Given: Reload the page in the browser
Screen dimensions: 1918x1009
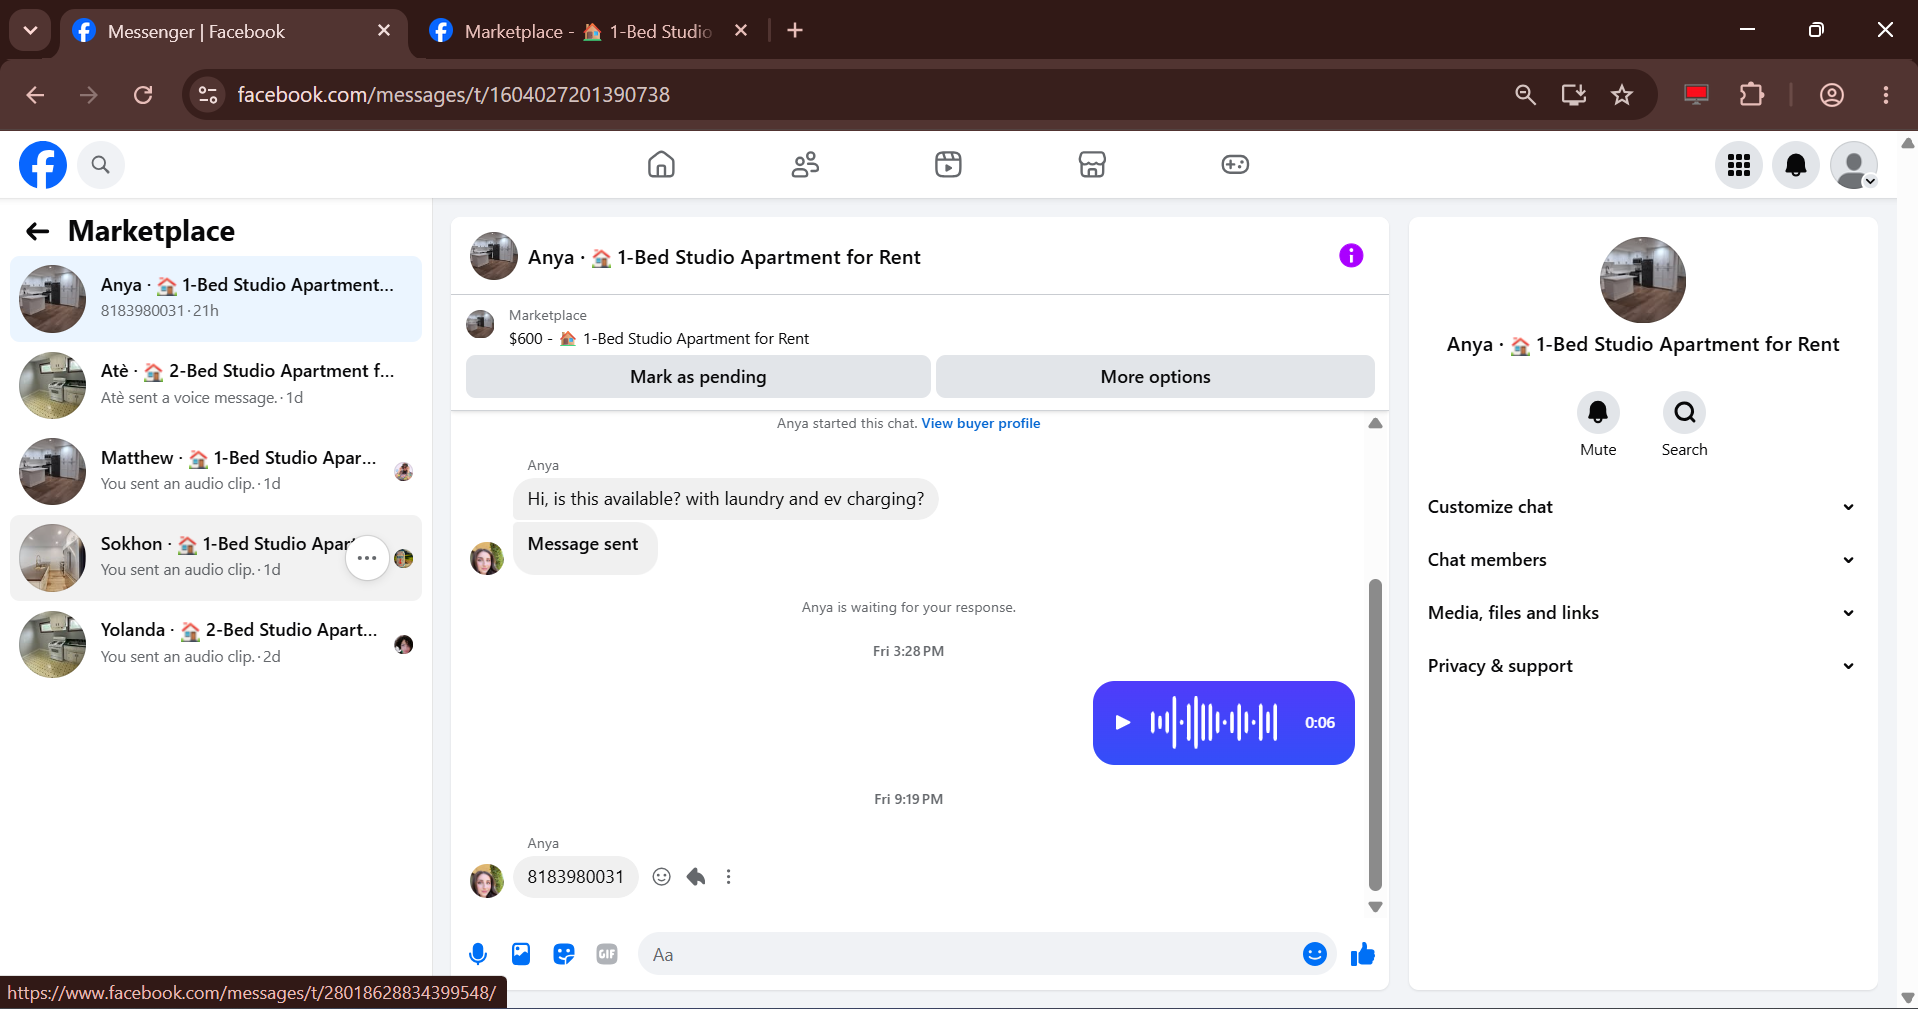Looking at the screenshot, I should point(143,95).
